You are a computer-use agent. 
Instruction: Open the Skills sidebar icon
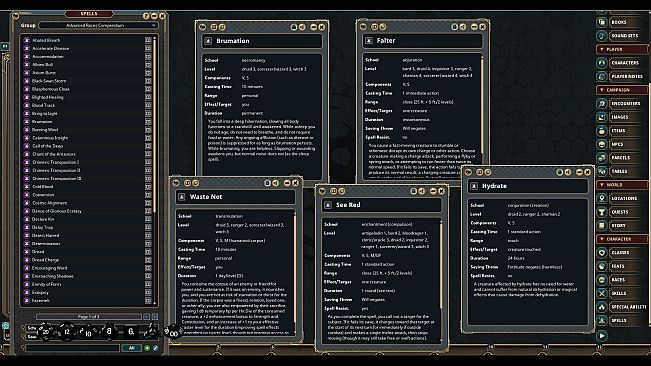click(602, 293)
